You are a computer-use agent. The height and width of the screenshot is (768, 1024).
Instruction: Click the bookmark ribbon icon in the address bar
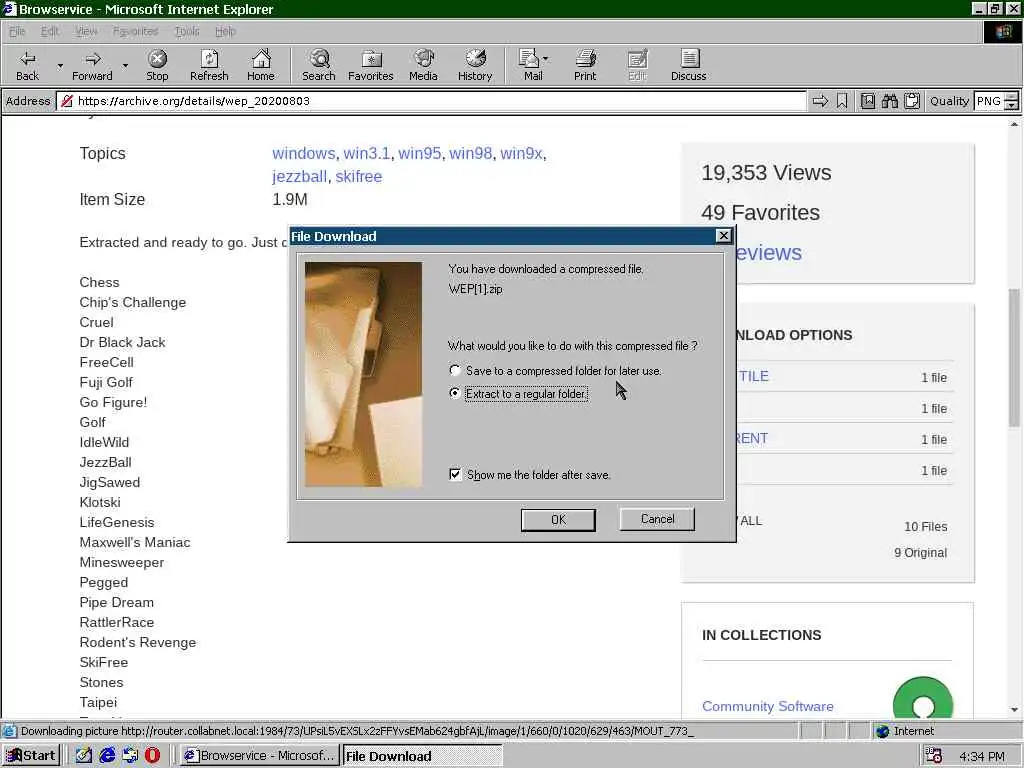[842, 101]
